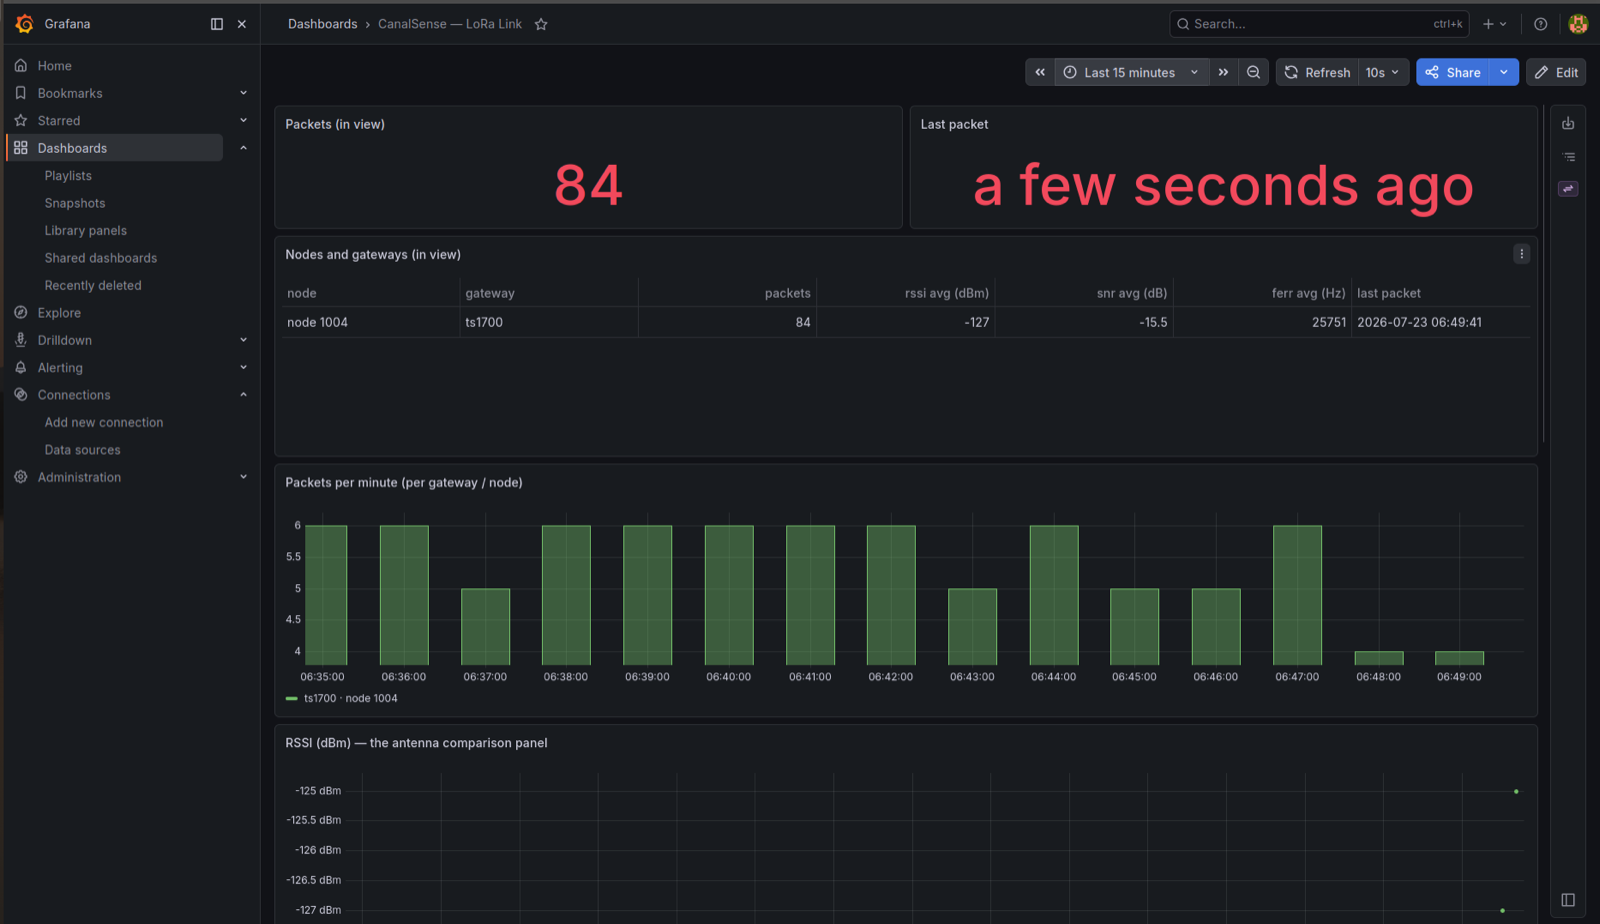
Task: Go to Home in the sidebar
Action: (54, 66)
